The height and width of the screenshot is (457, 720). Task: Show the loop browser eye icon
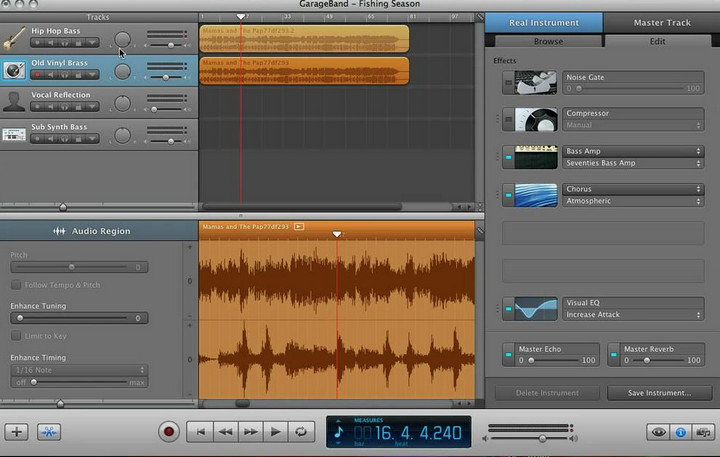tap(657, 432)
